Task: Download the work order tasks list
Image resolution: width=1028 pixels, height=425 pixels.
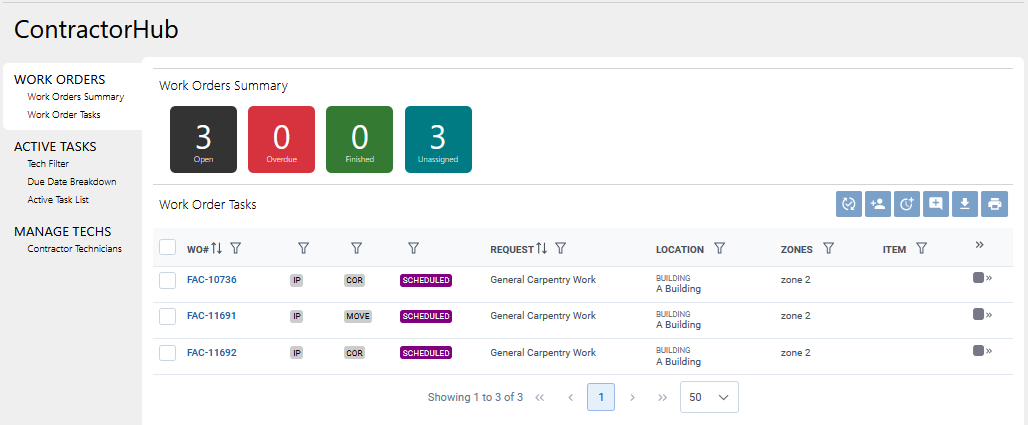Action: [x=965, y=204]
